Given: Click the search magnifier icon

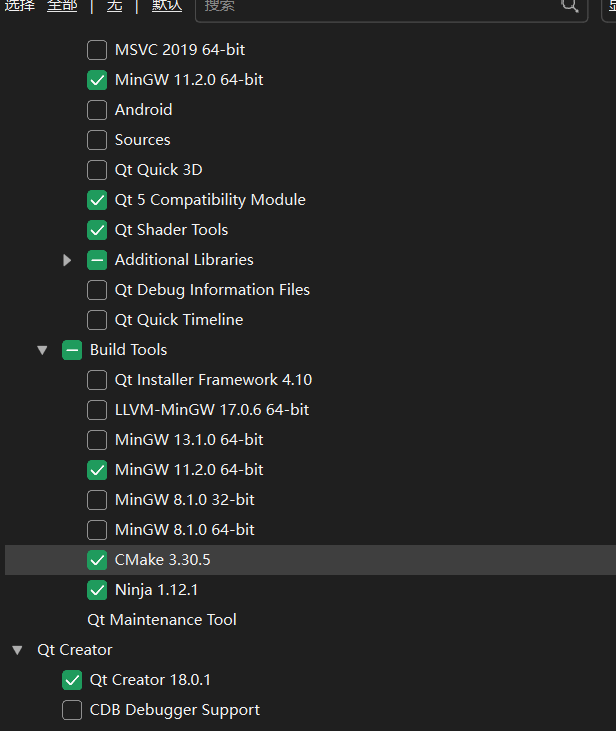Looking at the screenshot, I should pos(570,6).
